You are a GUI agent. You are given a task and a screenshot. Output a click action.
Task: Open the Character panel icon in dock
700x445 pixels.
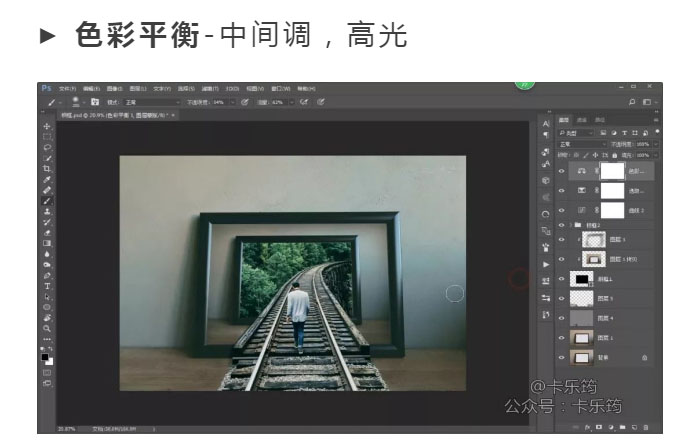[546, 124]
